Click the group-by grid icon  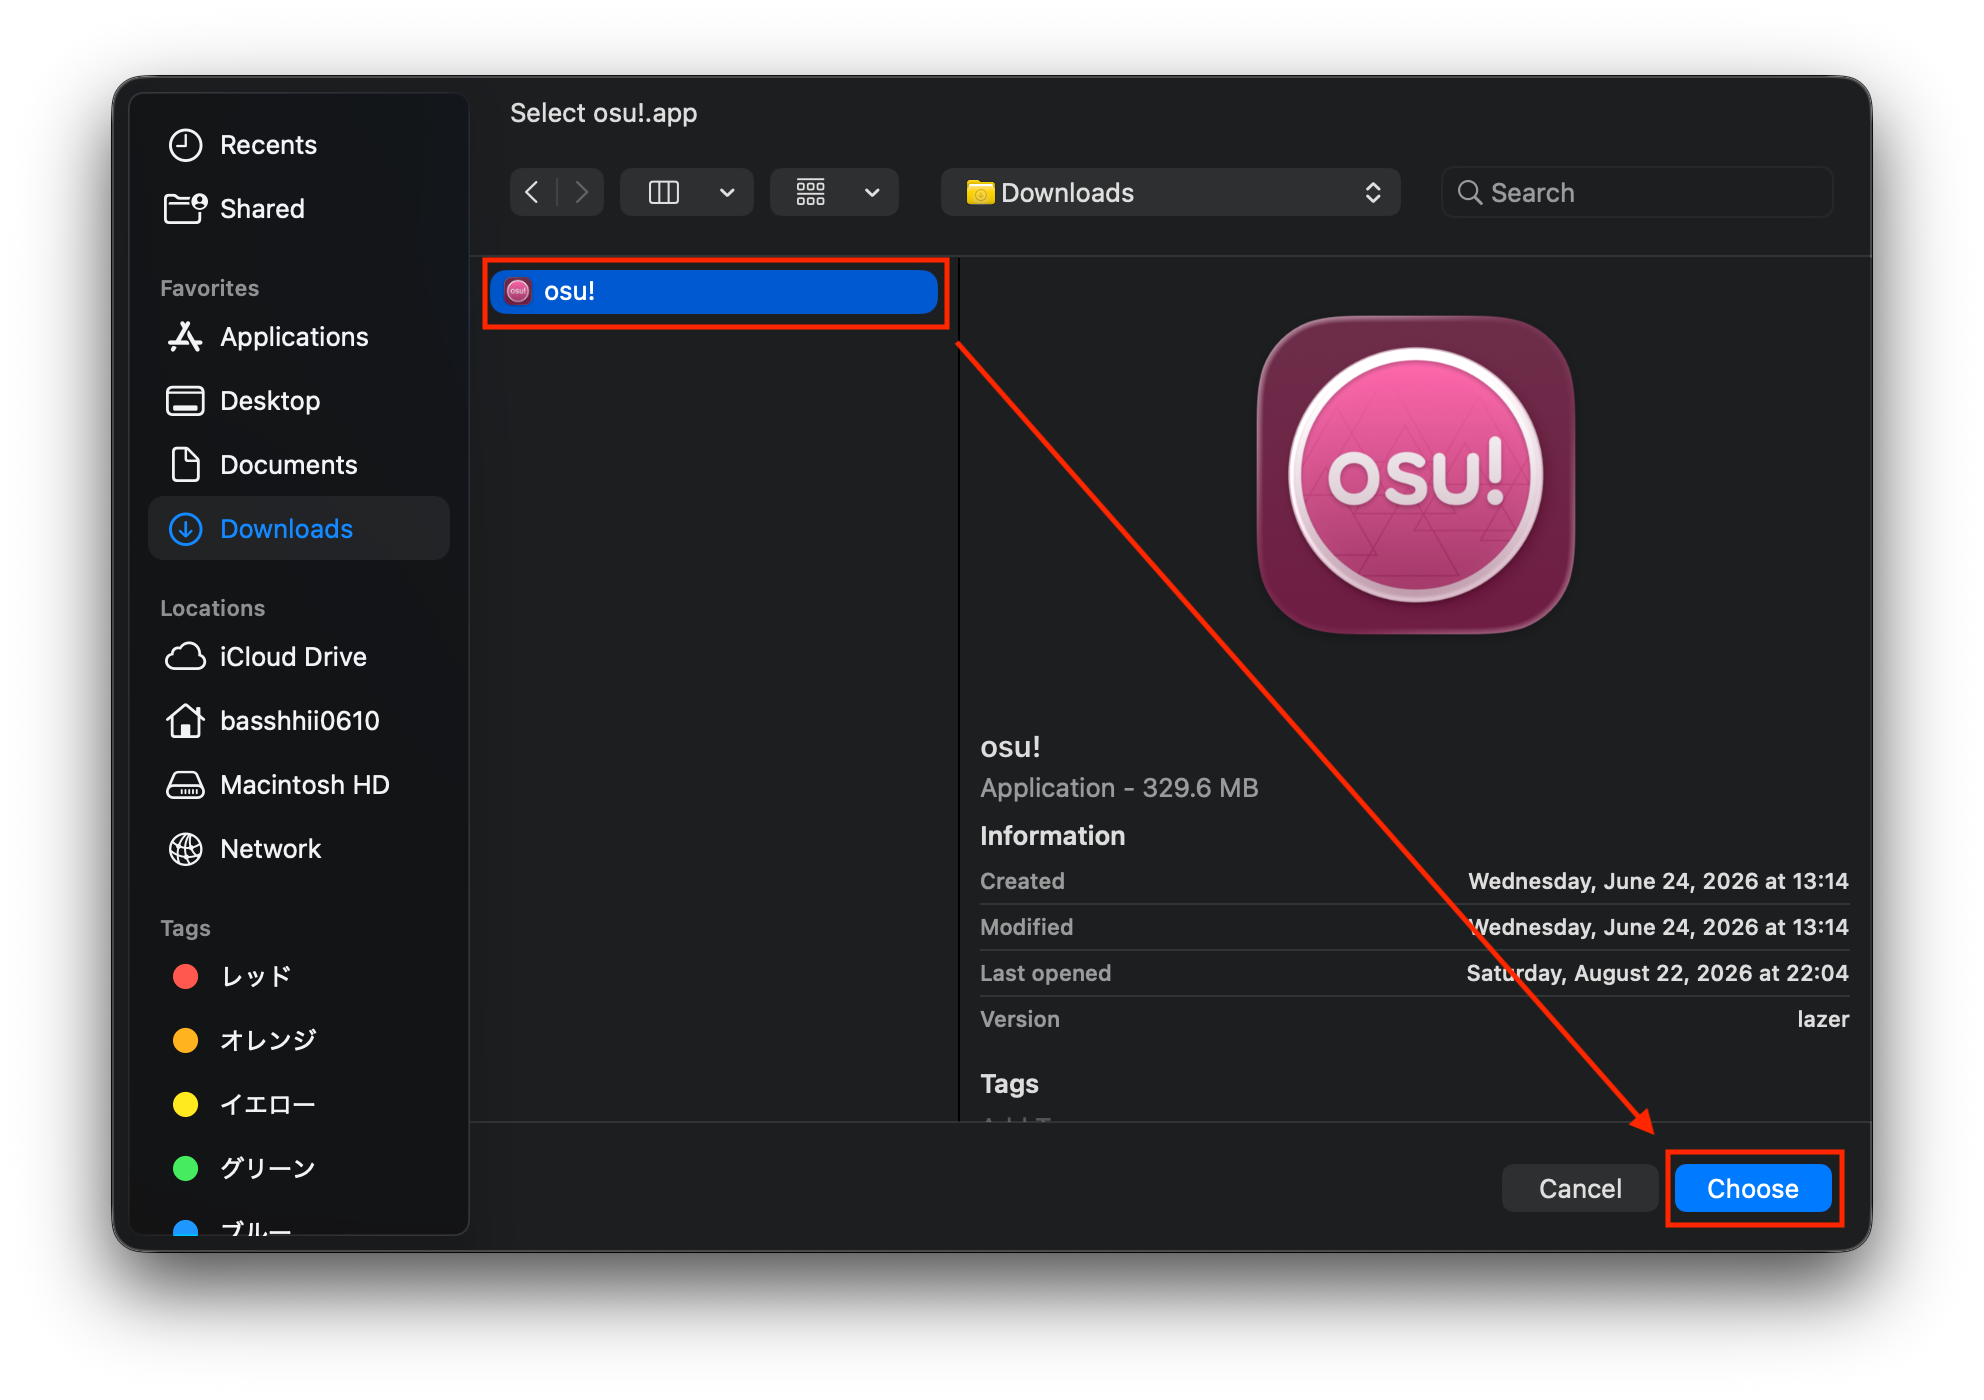point(811,192)
